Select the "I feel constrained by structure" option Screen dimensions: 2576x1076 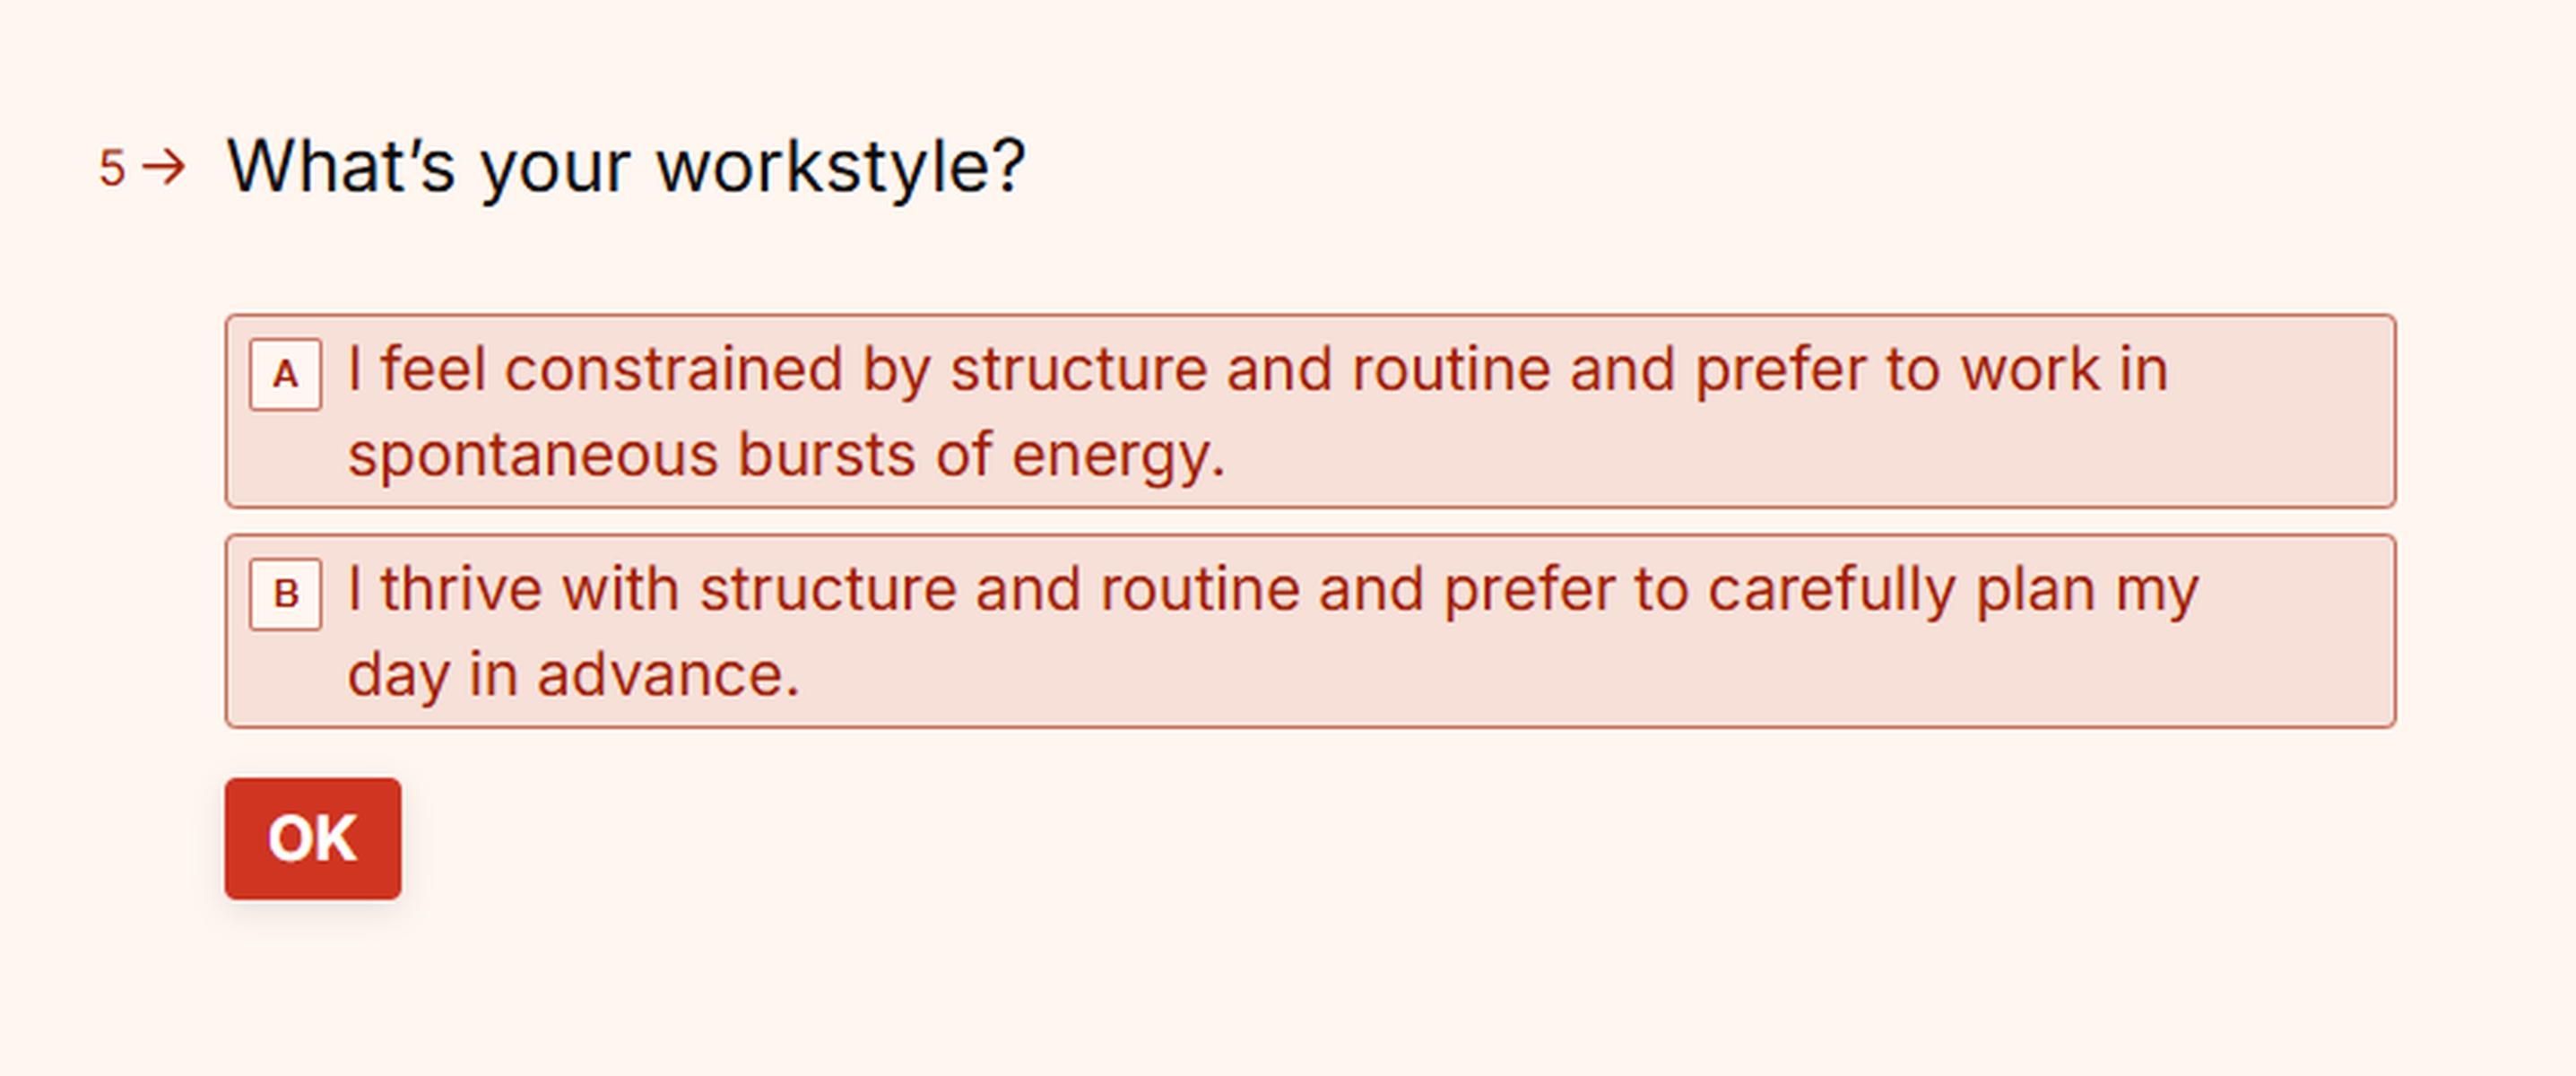click(1310, 411)
